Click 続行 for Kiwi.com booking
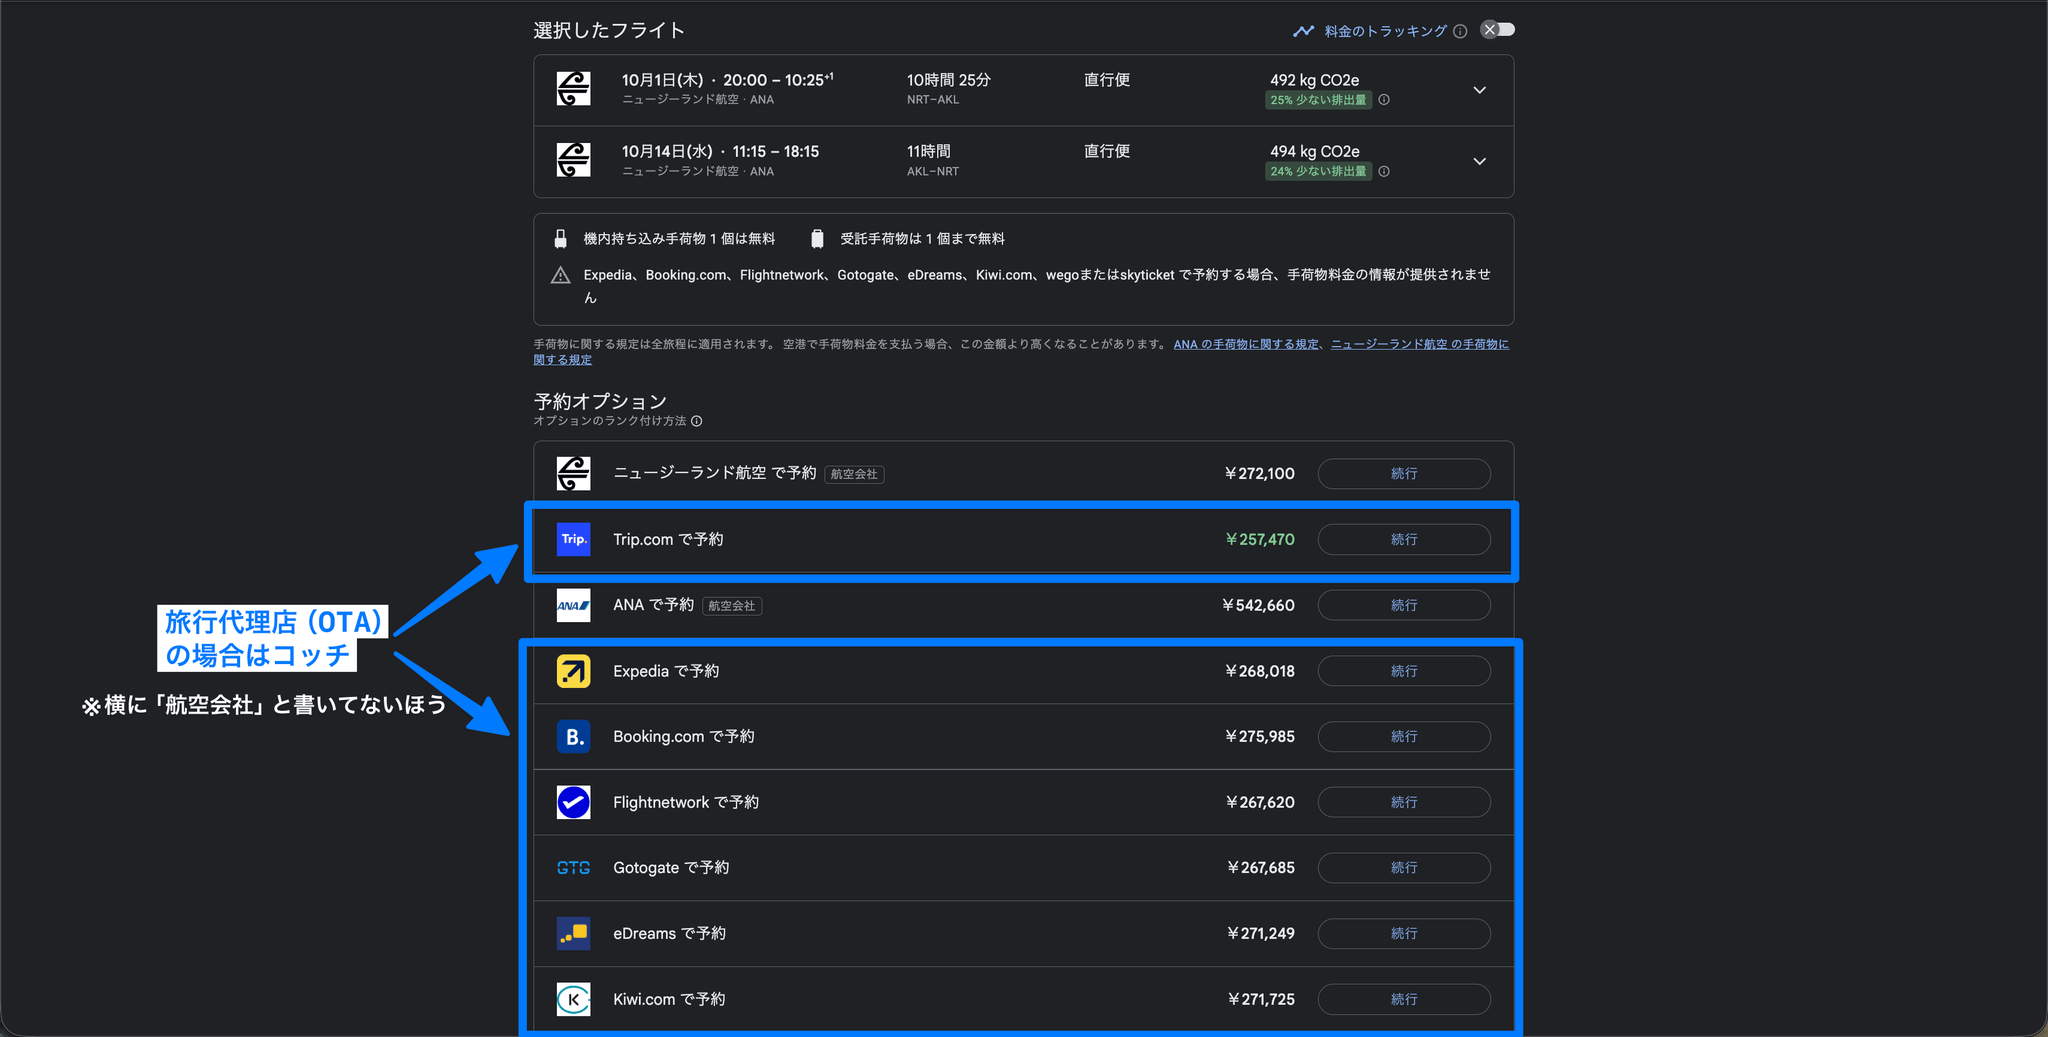The width and height of the screenshot is (2048, 1037). point(1404,999)
